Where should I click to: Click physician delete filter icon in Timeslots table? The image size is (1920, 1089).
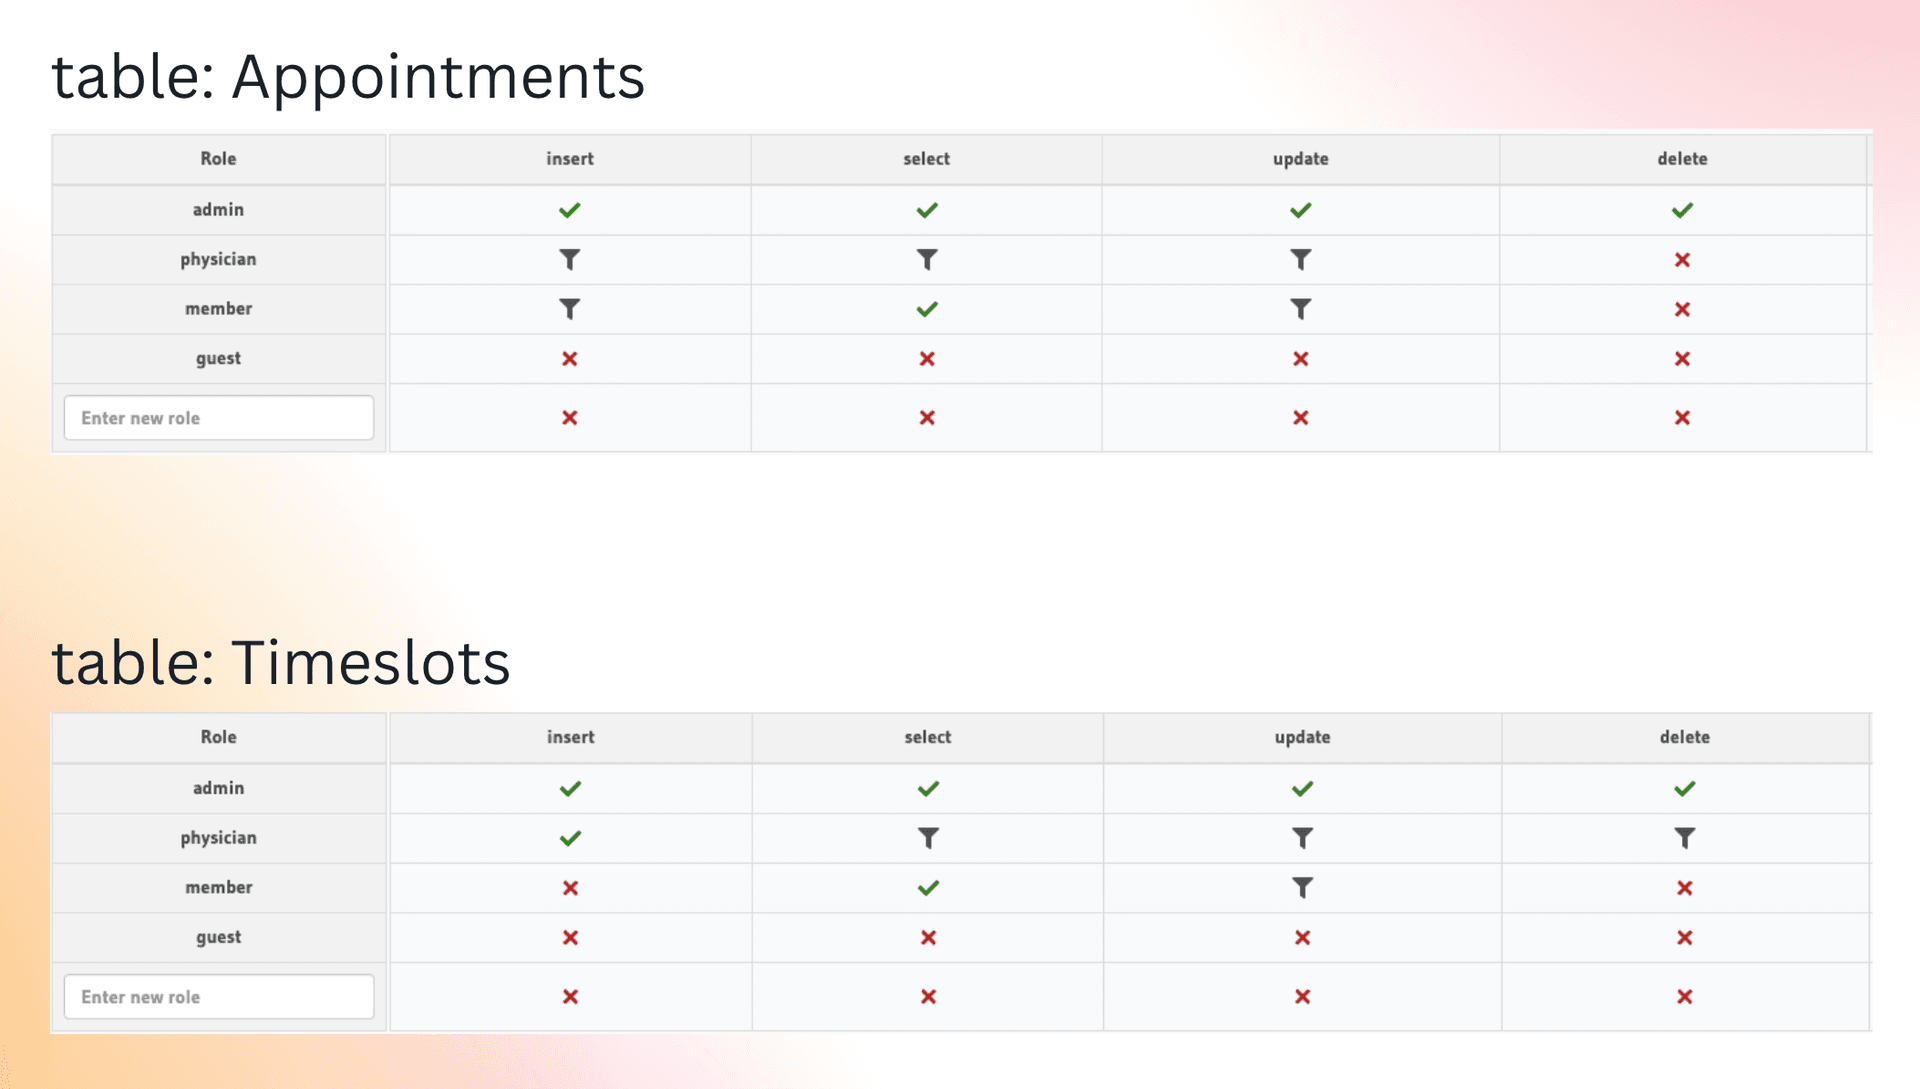(x=1684, y=838)
